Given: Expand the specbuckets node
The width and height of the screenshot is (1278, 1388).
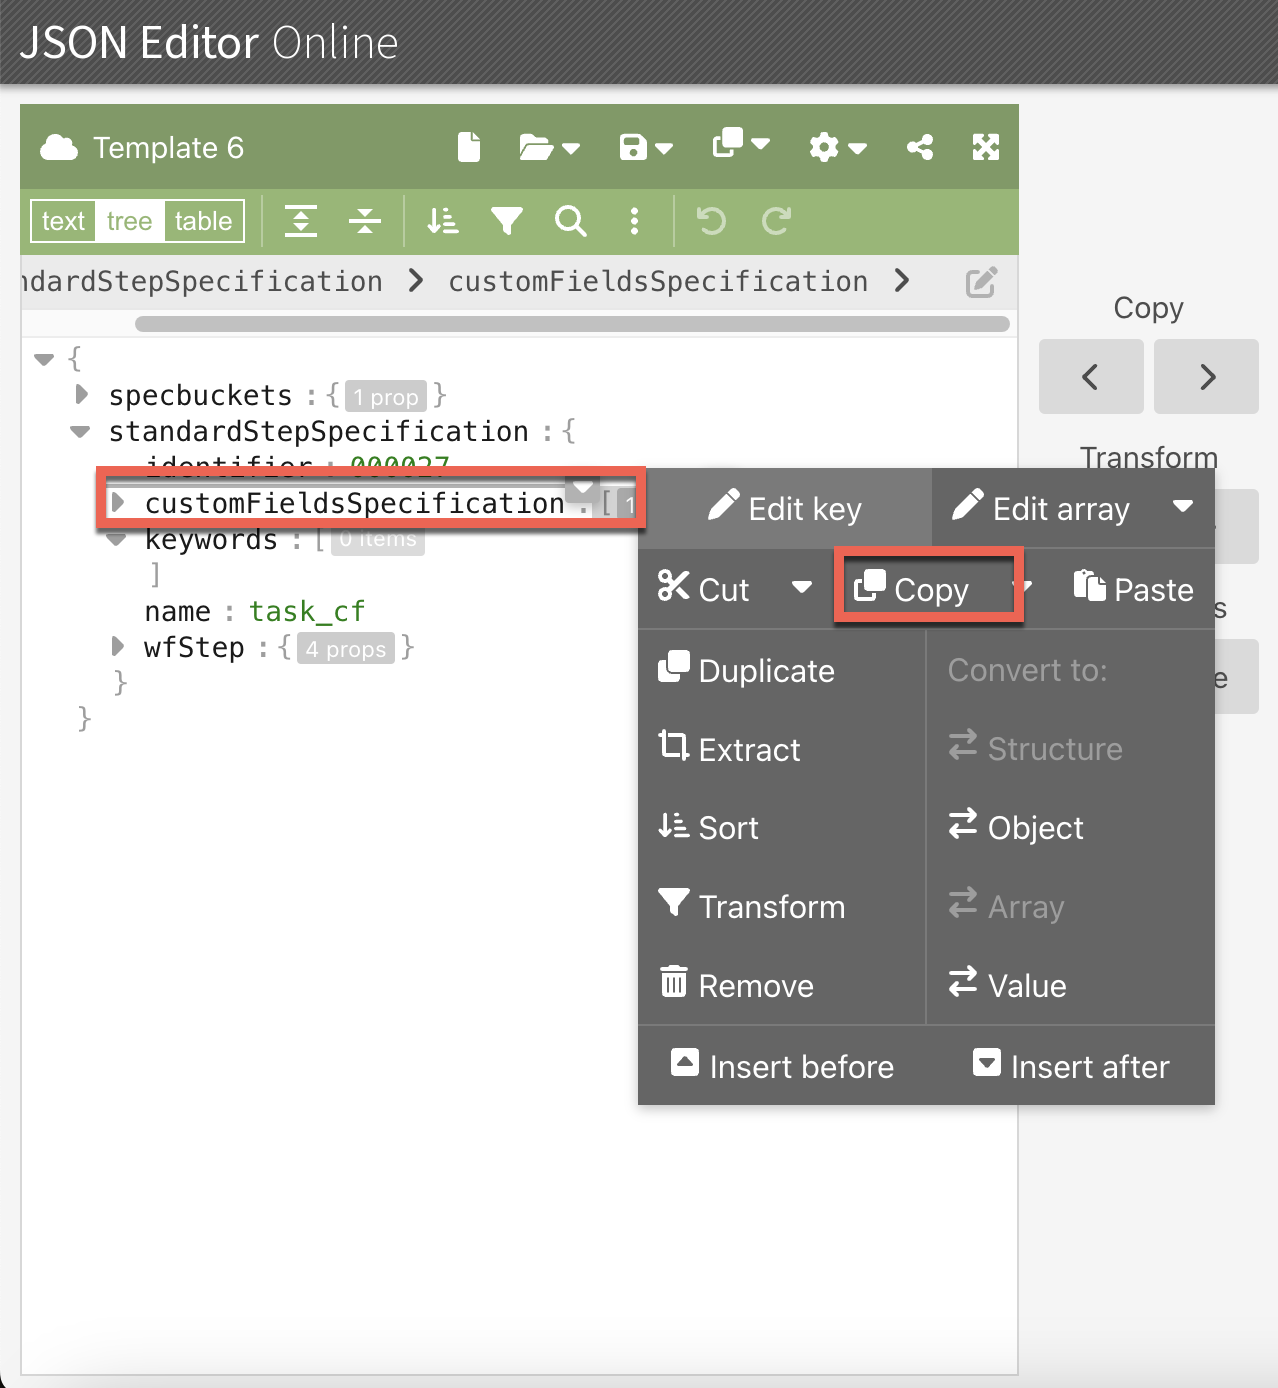Looking at the screenshot, I should coord(81,394).
